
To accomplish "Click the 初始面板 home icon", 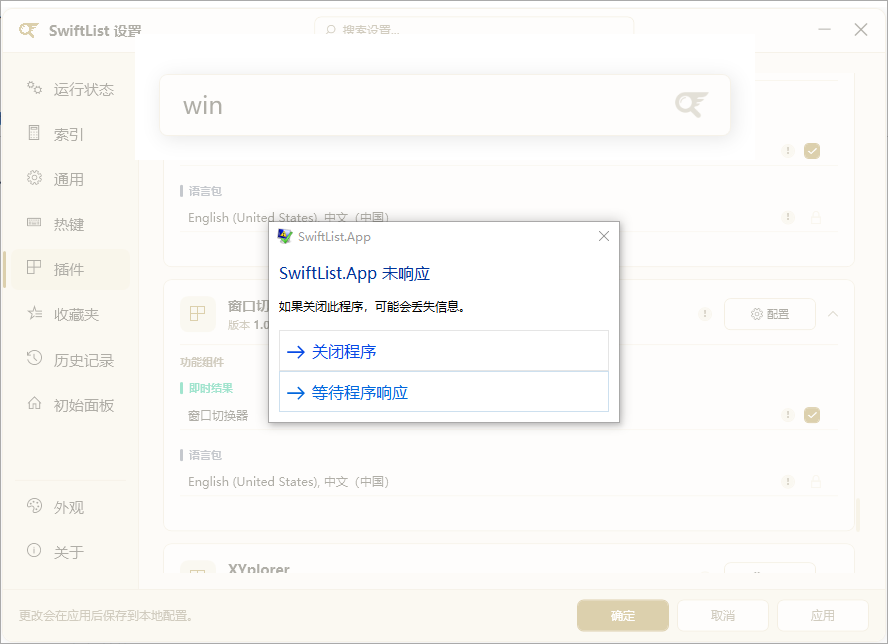I will (x=35, y=403).
